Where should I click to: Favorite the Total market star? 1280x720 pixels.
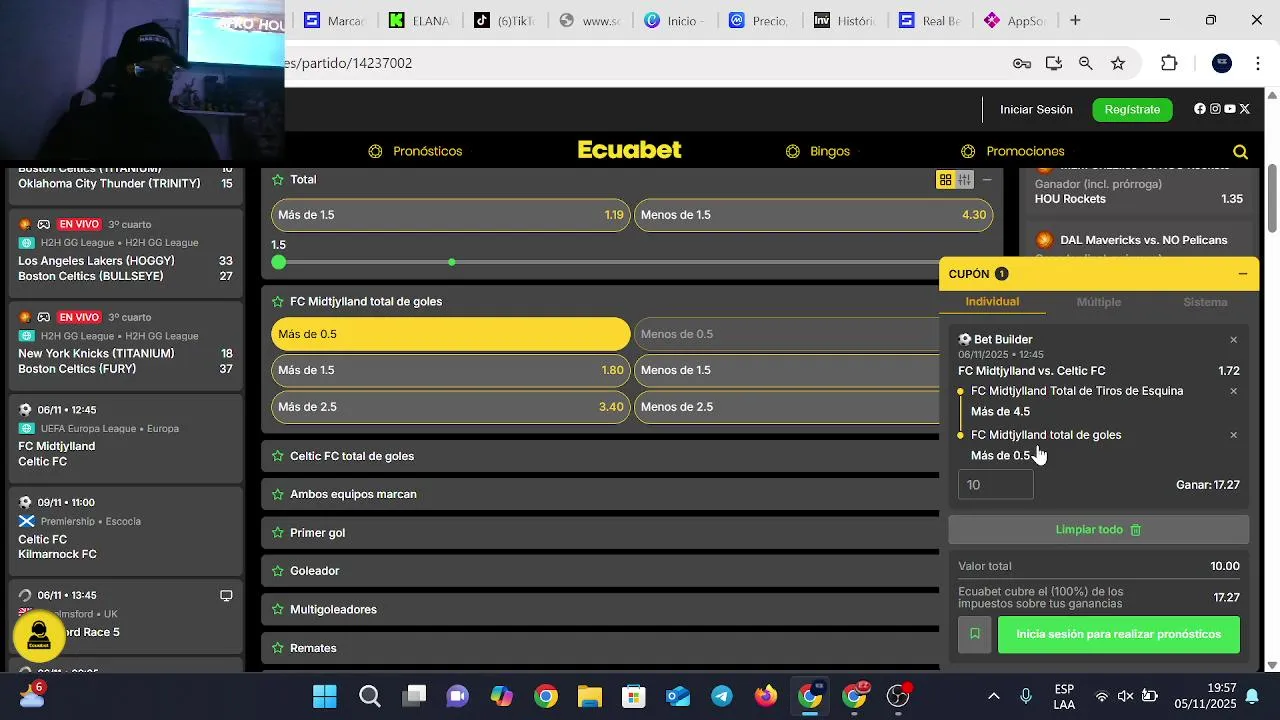pos(278,180)
